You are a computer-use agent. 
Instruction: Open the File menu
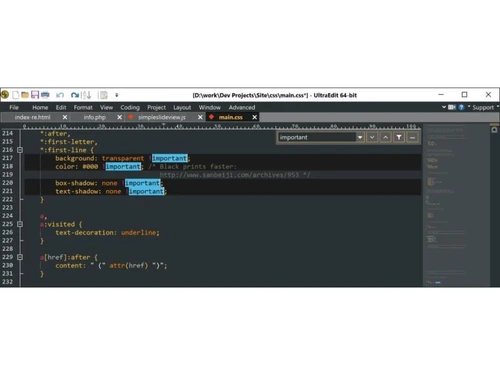tap(14, 107)
